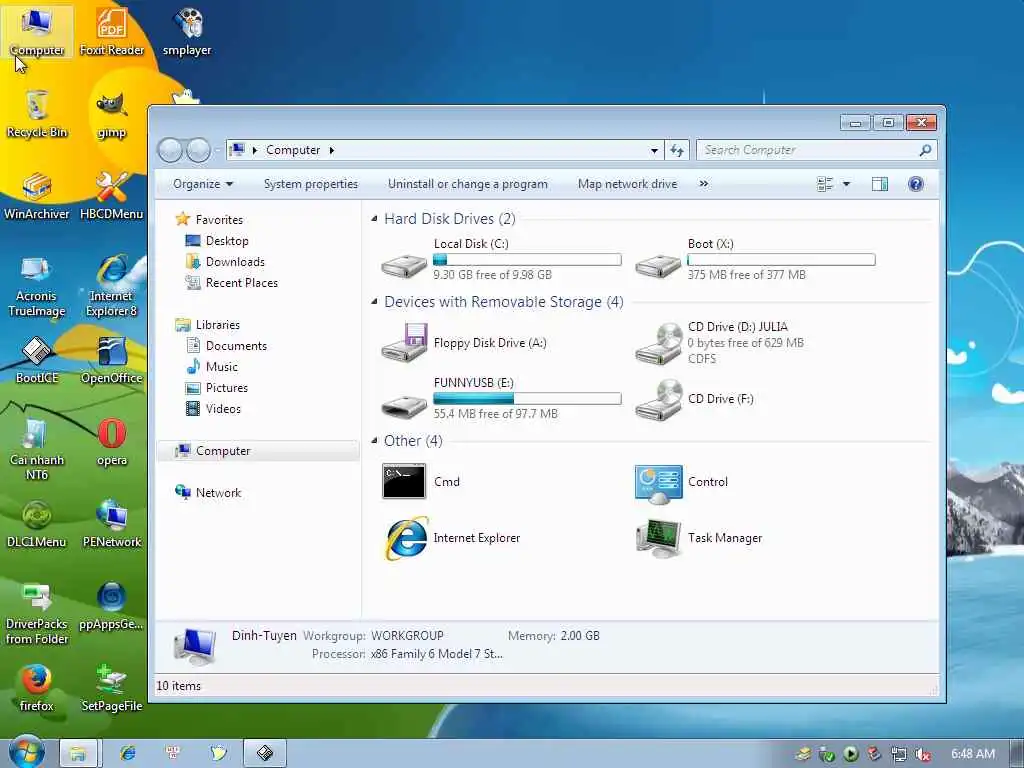Viewport: 1024px width, 768px height.
Task: Select the DLC1Menu desktop icon
Action: point(37,524)
